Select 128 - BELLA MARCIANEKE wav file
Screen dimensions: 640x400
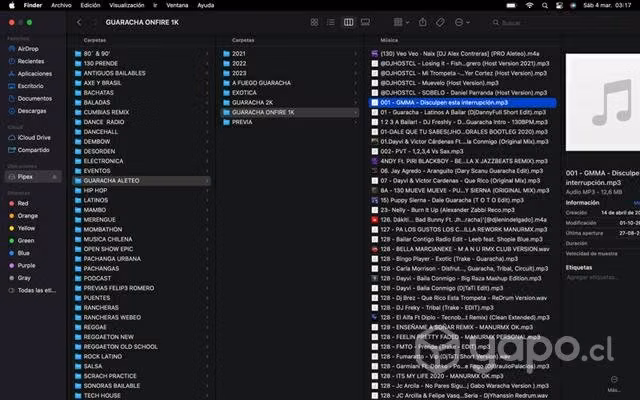coord(463,249)
